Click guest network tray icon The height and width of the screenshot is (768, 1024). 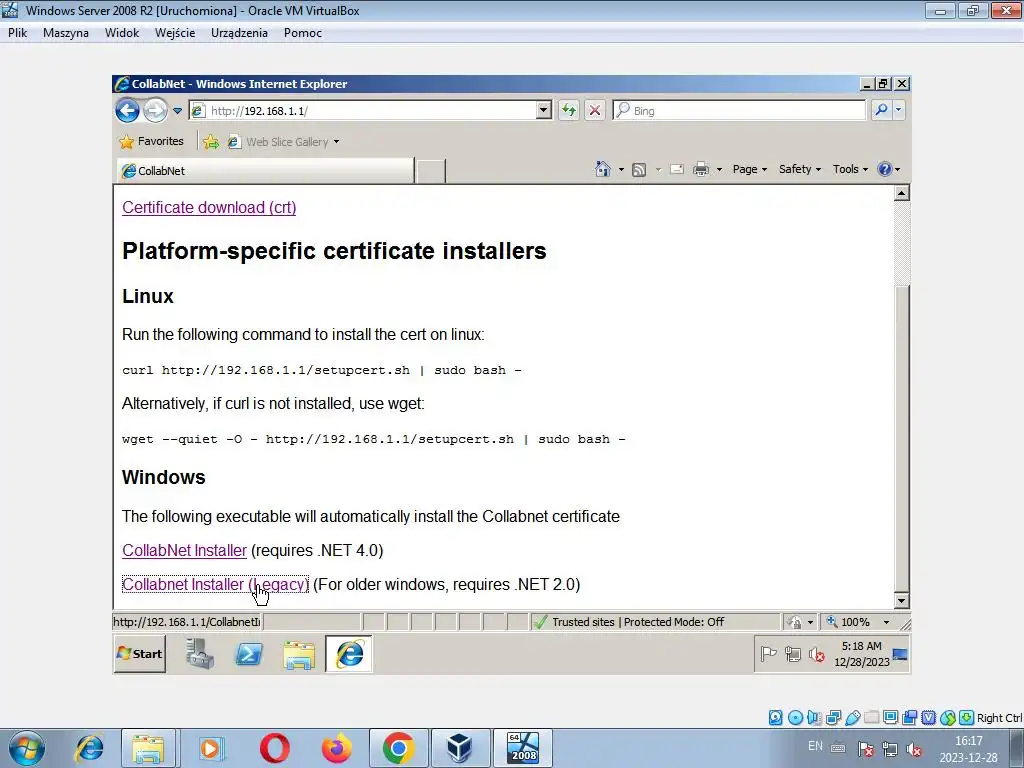click(793, 654)
